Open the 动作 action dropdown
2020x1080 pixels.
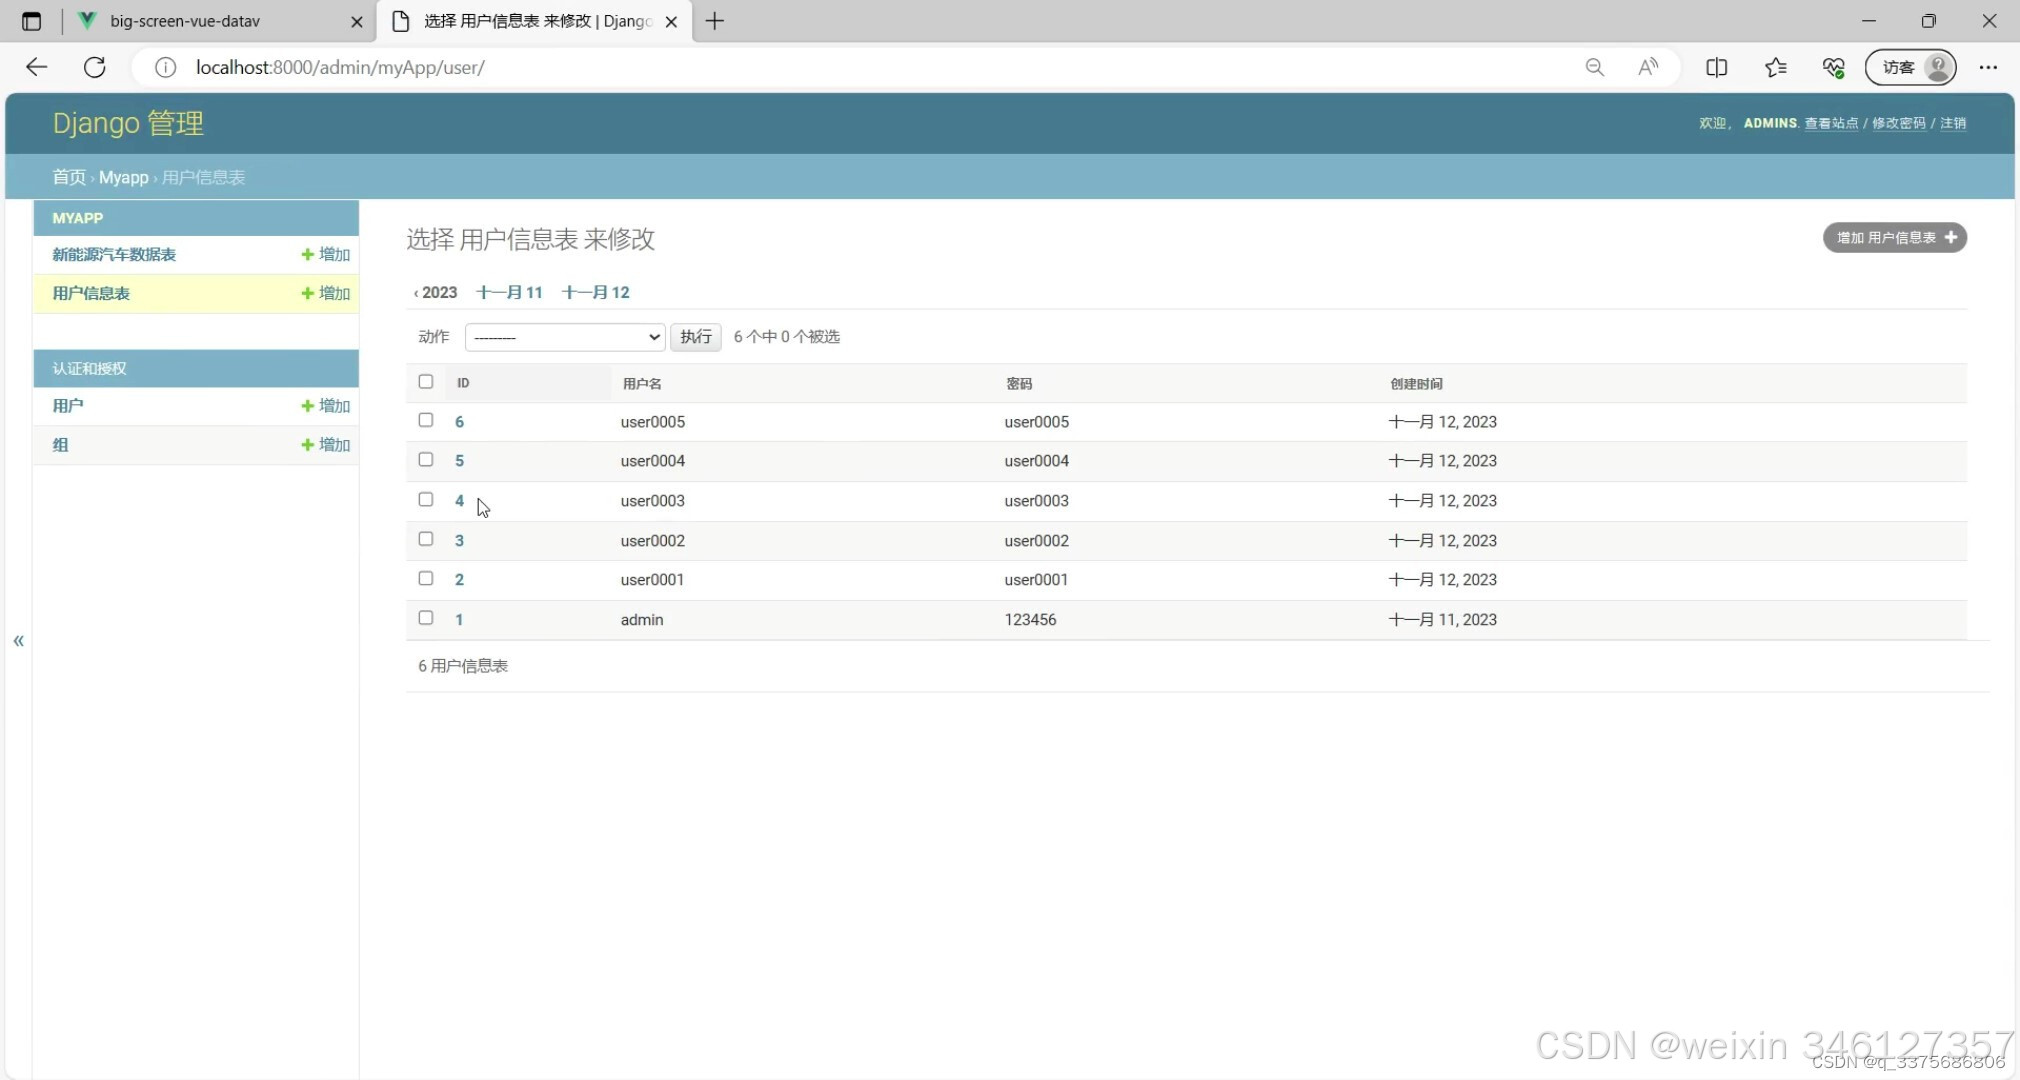coord(565,337)
